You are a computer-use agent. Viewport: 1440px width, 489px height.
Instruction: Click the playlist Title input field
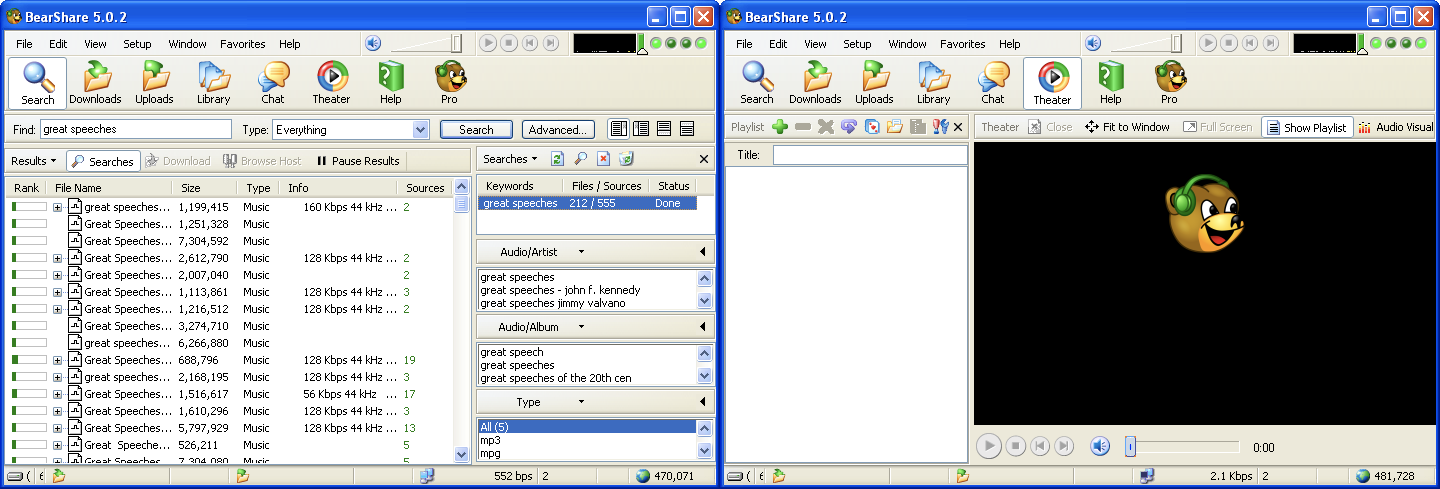[870, 155]
